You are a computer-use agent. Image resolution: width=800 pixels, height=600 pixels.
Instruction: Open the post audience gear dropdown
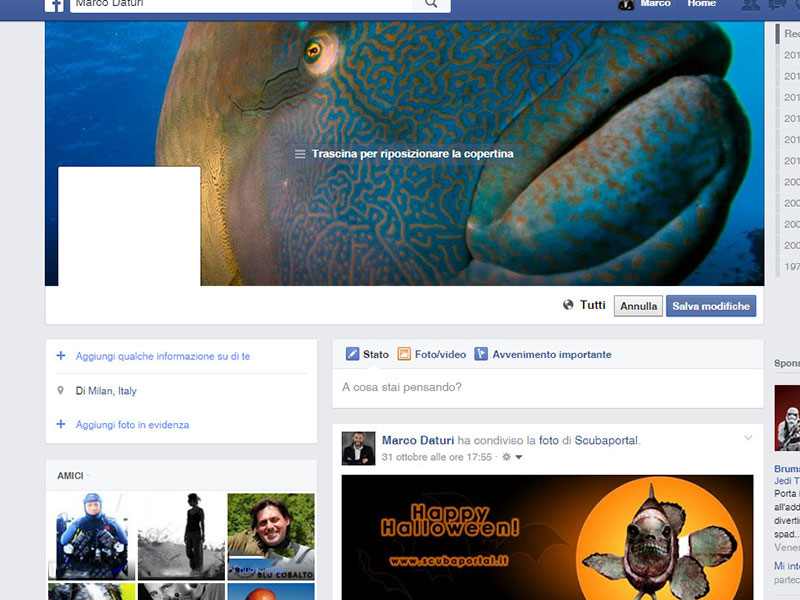tap(511, 457)
